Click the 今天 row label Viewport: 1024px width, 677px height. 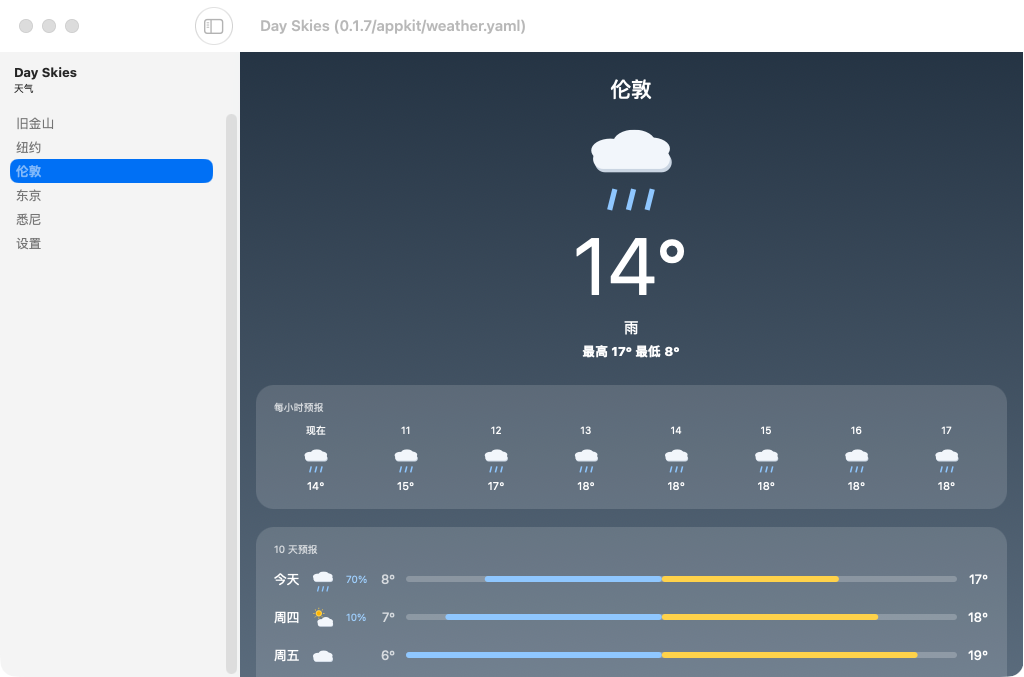coord(286,580)
